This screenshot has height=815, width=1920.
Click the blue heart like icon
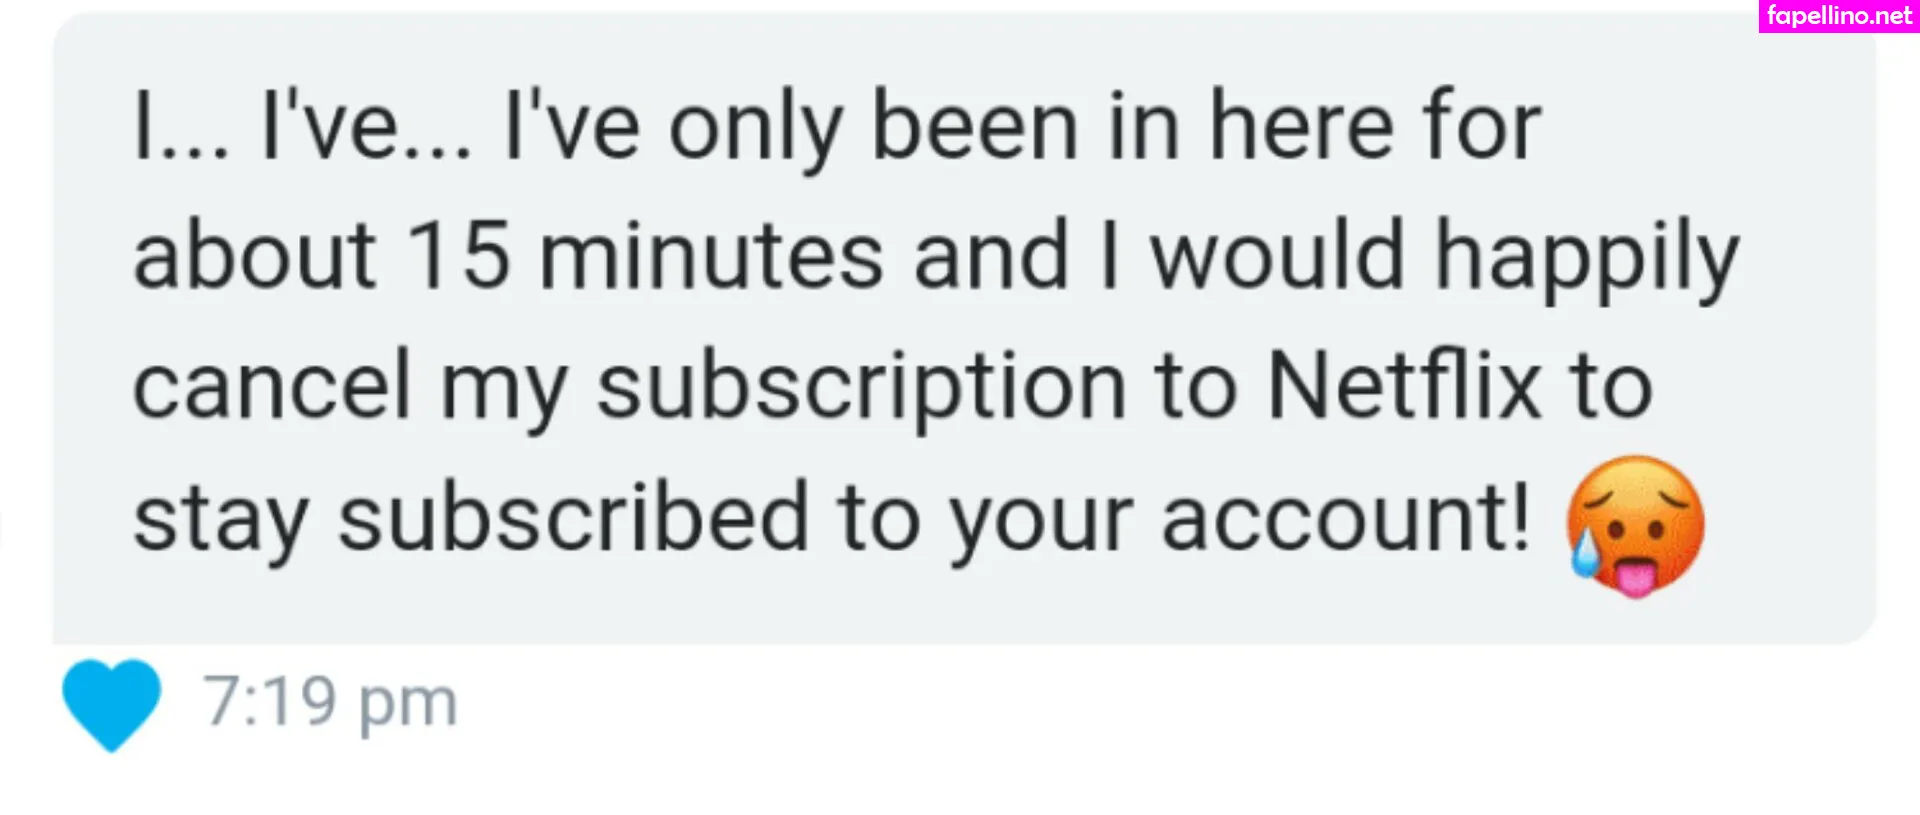[111, 703]
